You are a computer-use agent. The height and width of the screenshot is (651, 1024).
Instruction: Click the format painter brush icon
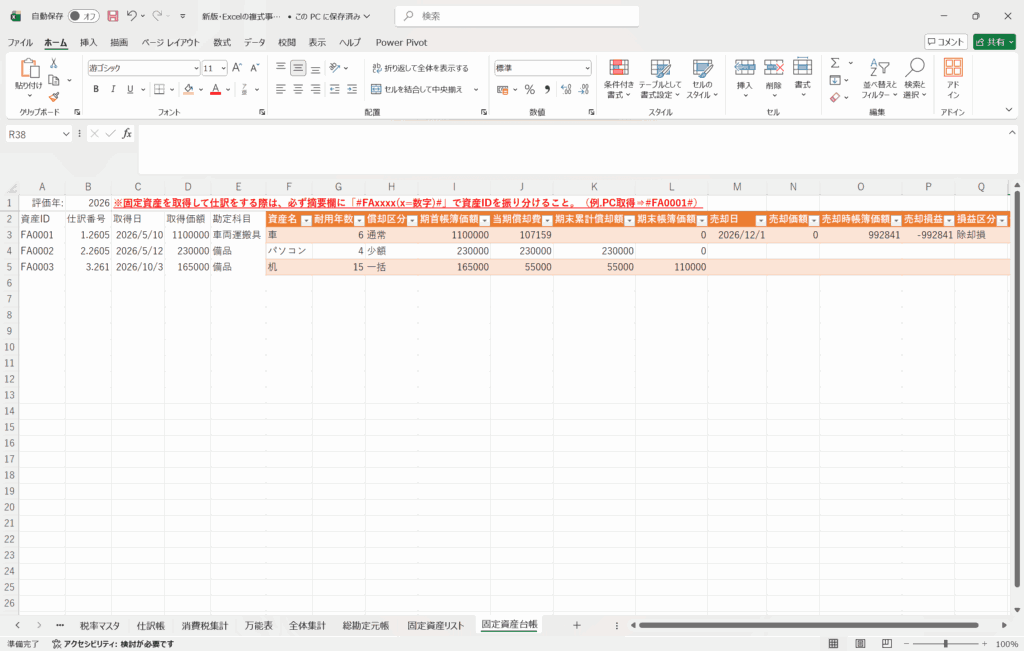pyautogui.click(x=54, y=96)
